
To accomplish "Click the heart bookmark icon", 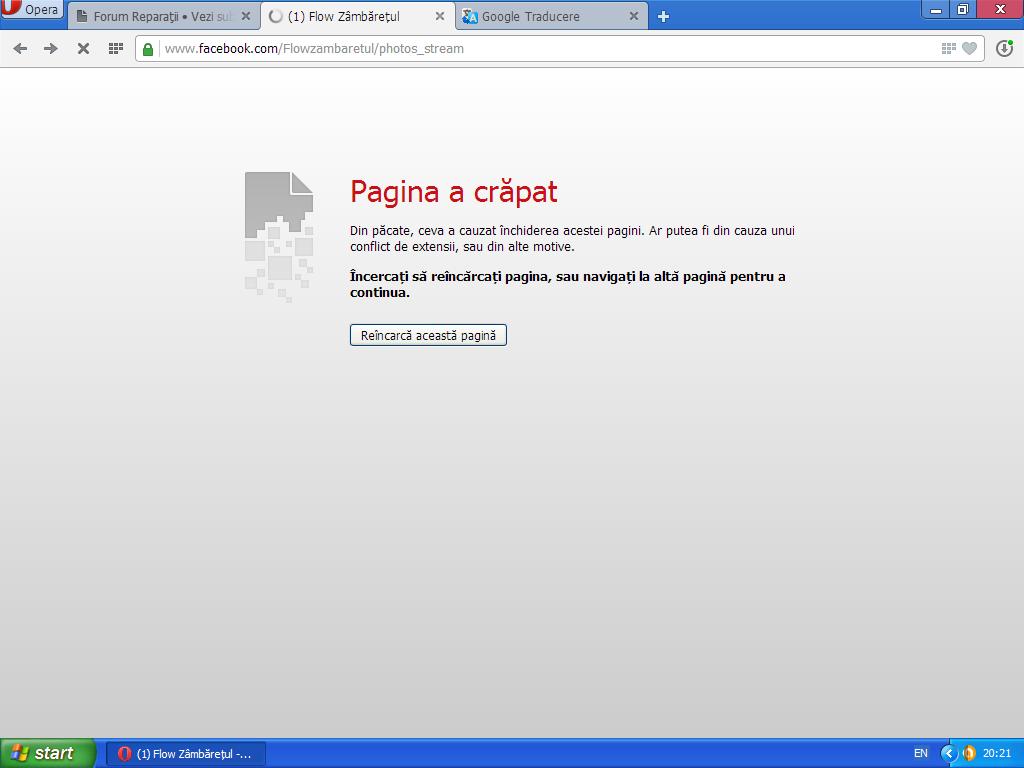I will tap(970, 48).
